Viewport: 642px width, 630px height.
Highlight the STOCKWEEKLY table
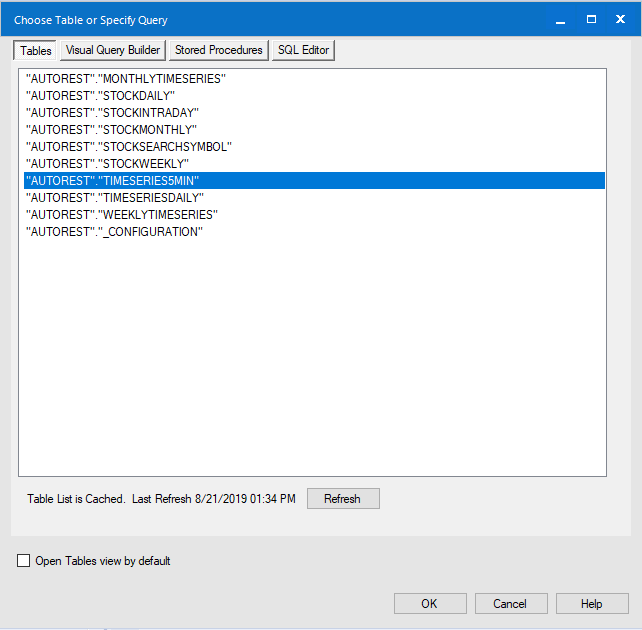(x=106, y=163)
